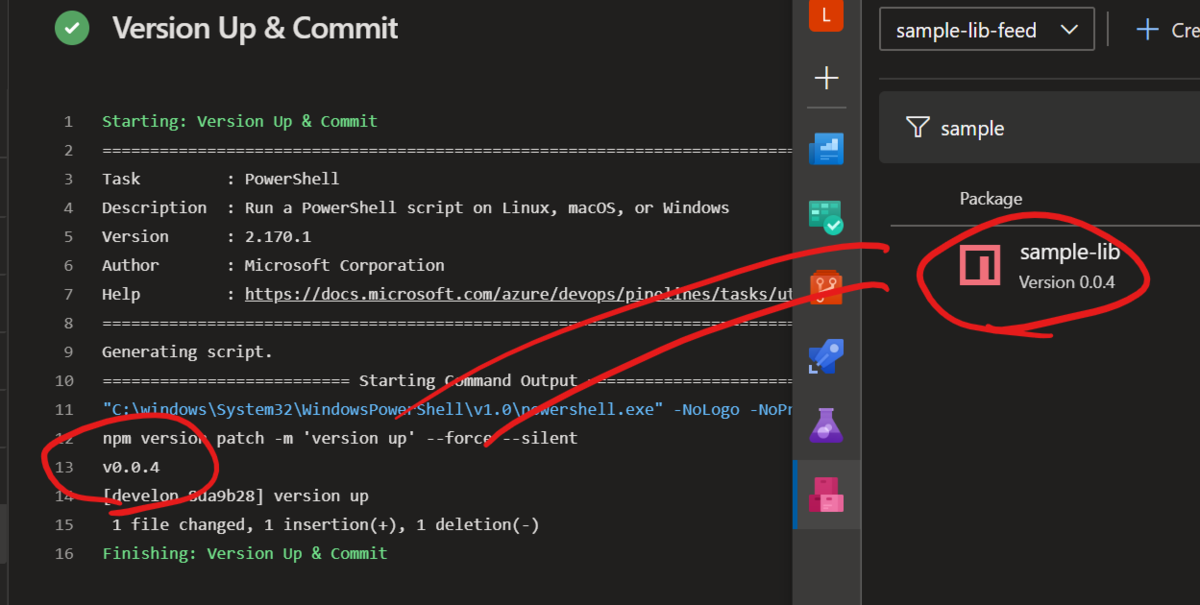Click the filter funnel icon
Image resolution: width=1200 pixels, height=605 pixels.
tap(917, 128)
